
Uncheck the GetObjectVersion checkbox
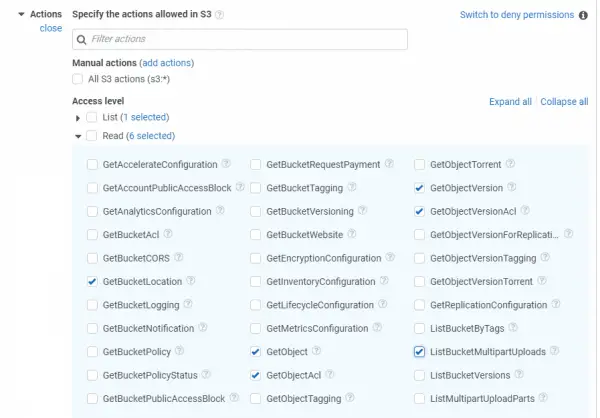coord(419,188)
